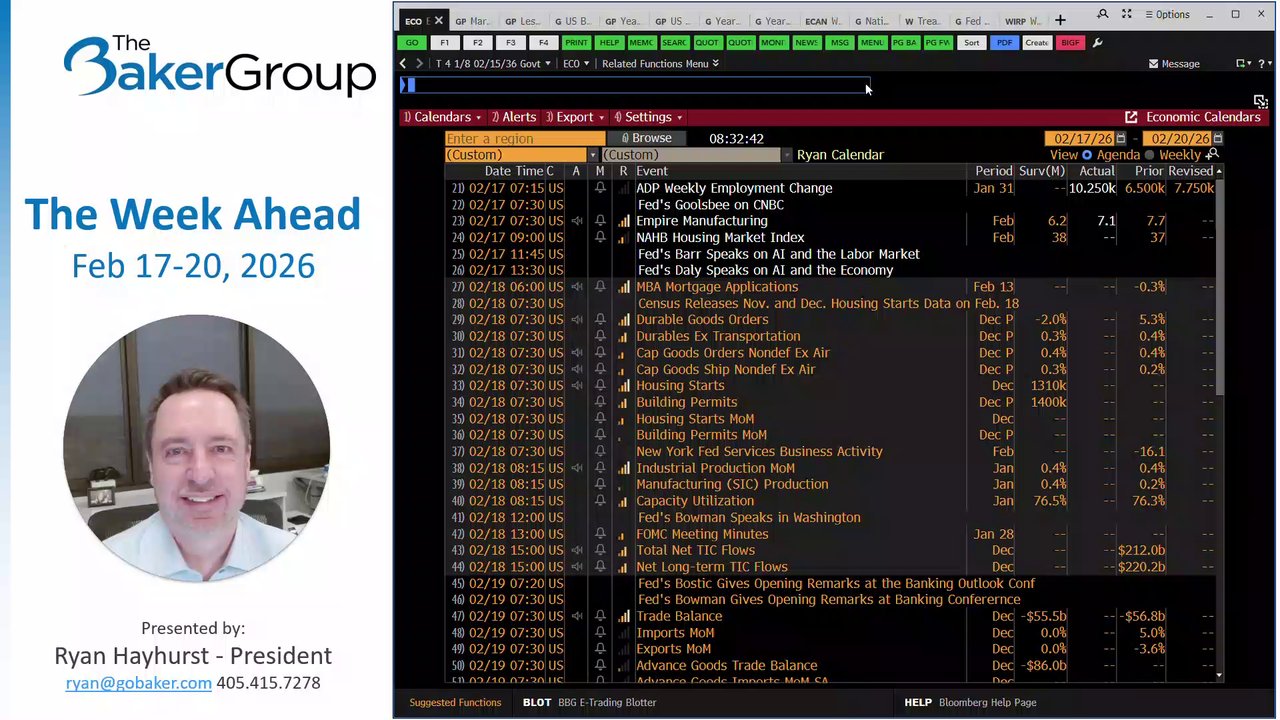Click relevance bars icon for Building Permits

624,402
